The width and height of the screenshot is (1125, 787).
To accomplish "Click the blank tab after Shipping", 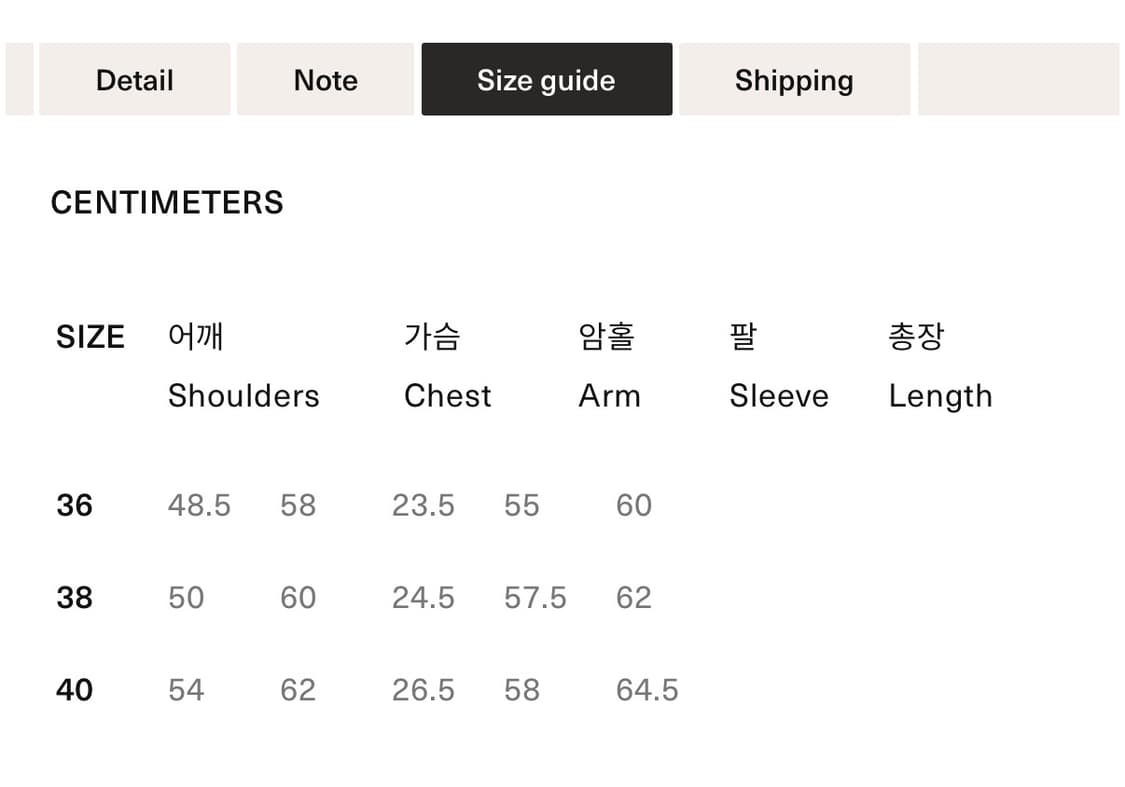I will click(x=1018, y=80).
